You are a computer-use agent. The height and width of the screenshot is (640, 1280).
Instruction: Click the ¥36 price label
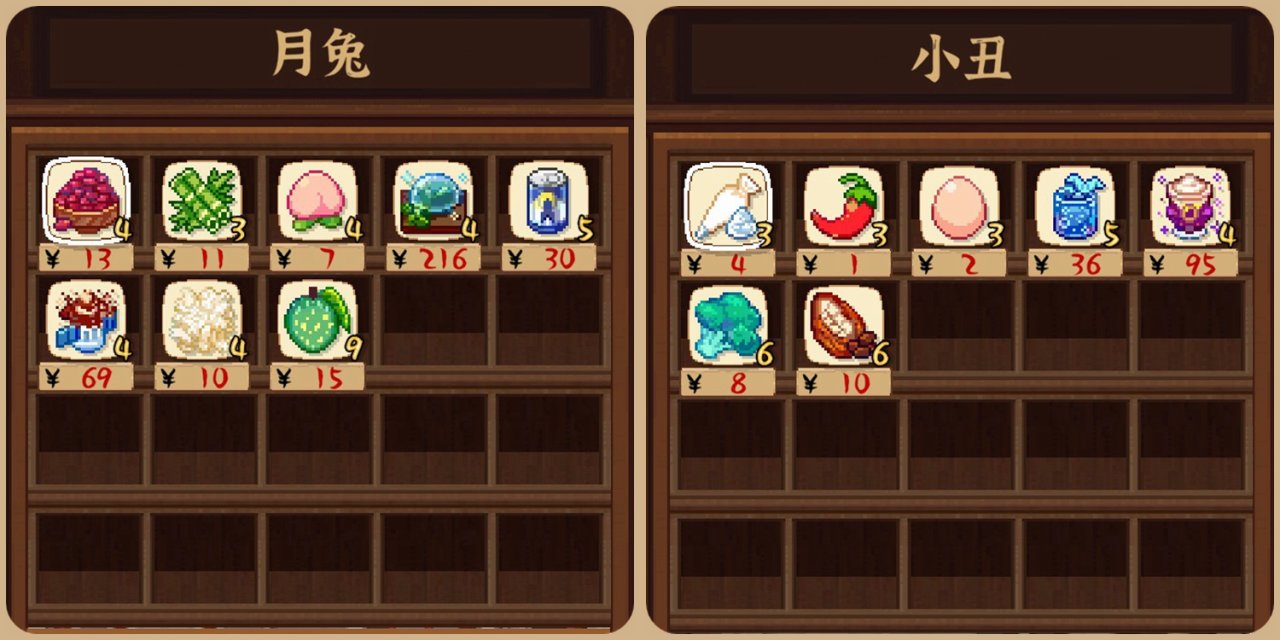pyautogui.click(x=1076, y=264)
